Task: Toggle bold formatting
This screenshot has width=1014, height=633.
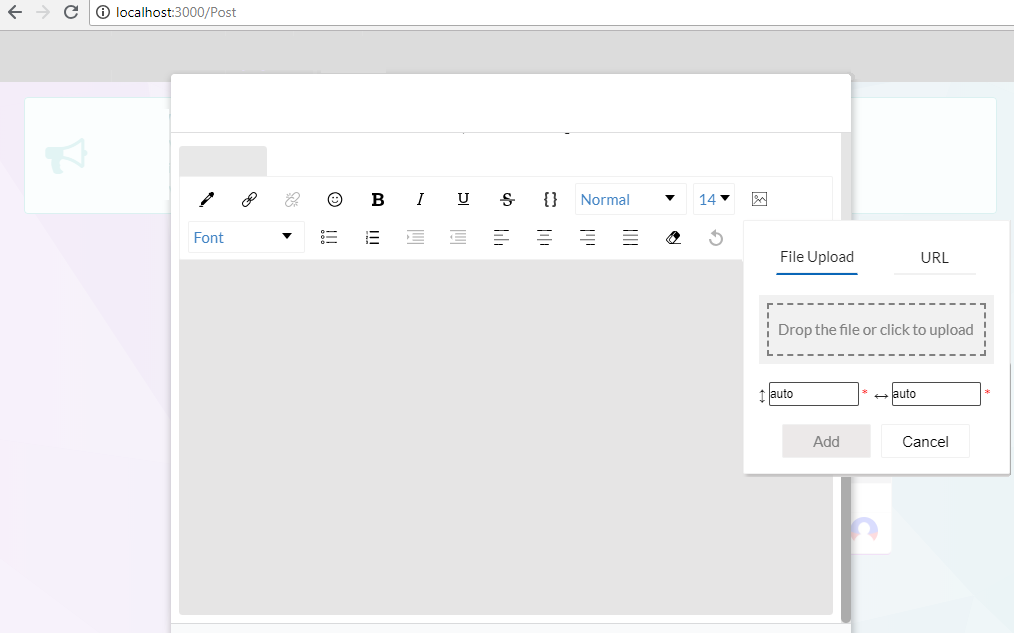Action: point(377,199)
